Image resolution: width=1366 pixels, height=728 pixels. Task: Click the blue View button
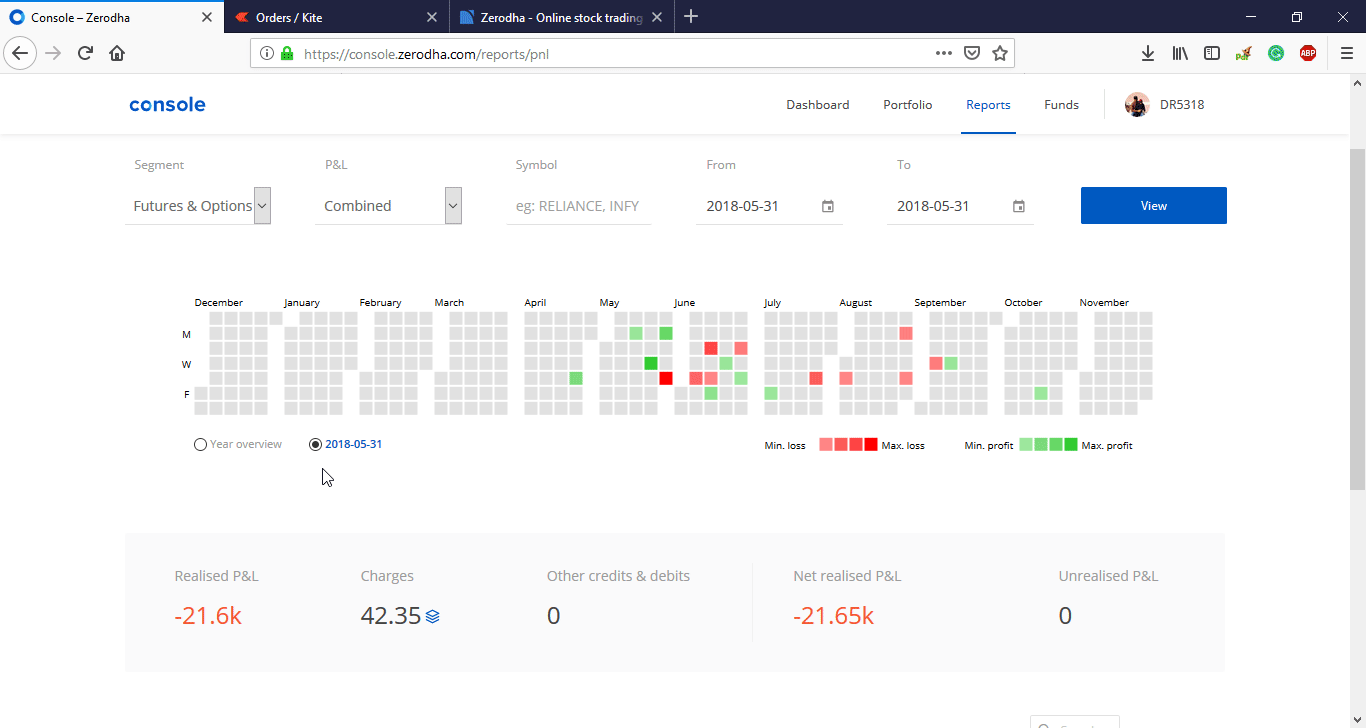[x=1153, y=206]
